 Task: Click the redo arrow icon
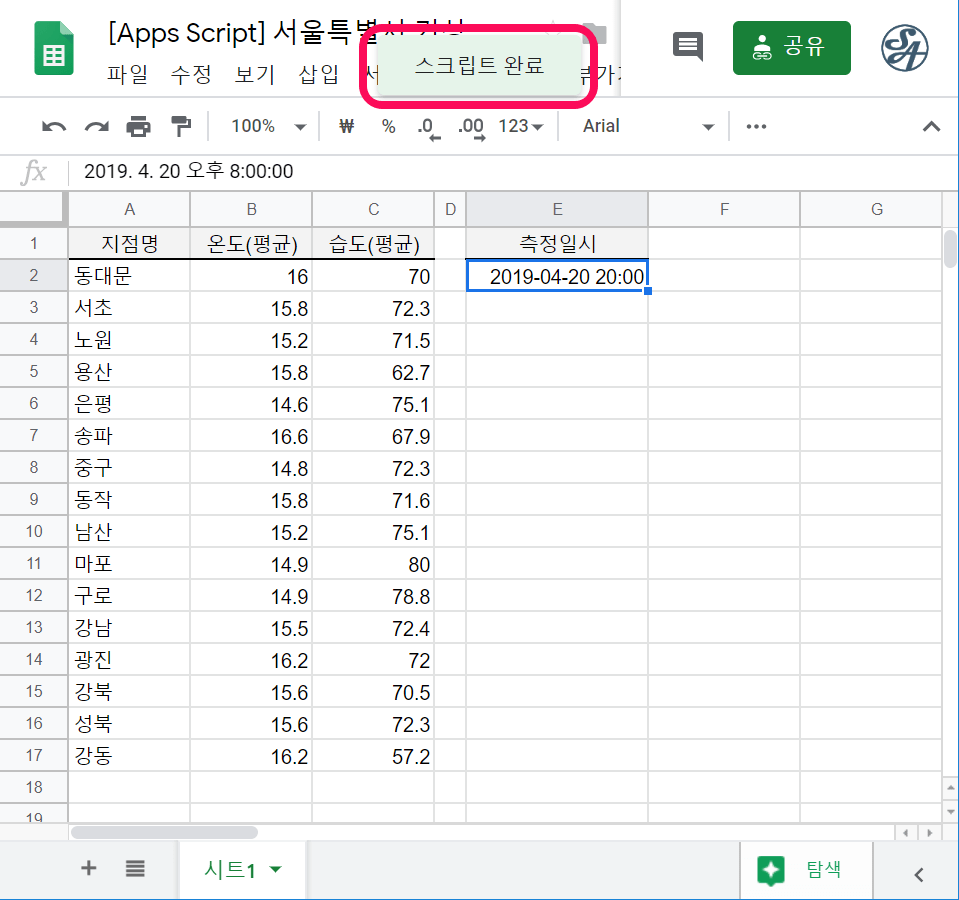pyautogui.click(x=96, y=127)
